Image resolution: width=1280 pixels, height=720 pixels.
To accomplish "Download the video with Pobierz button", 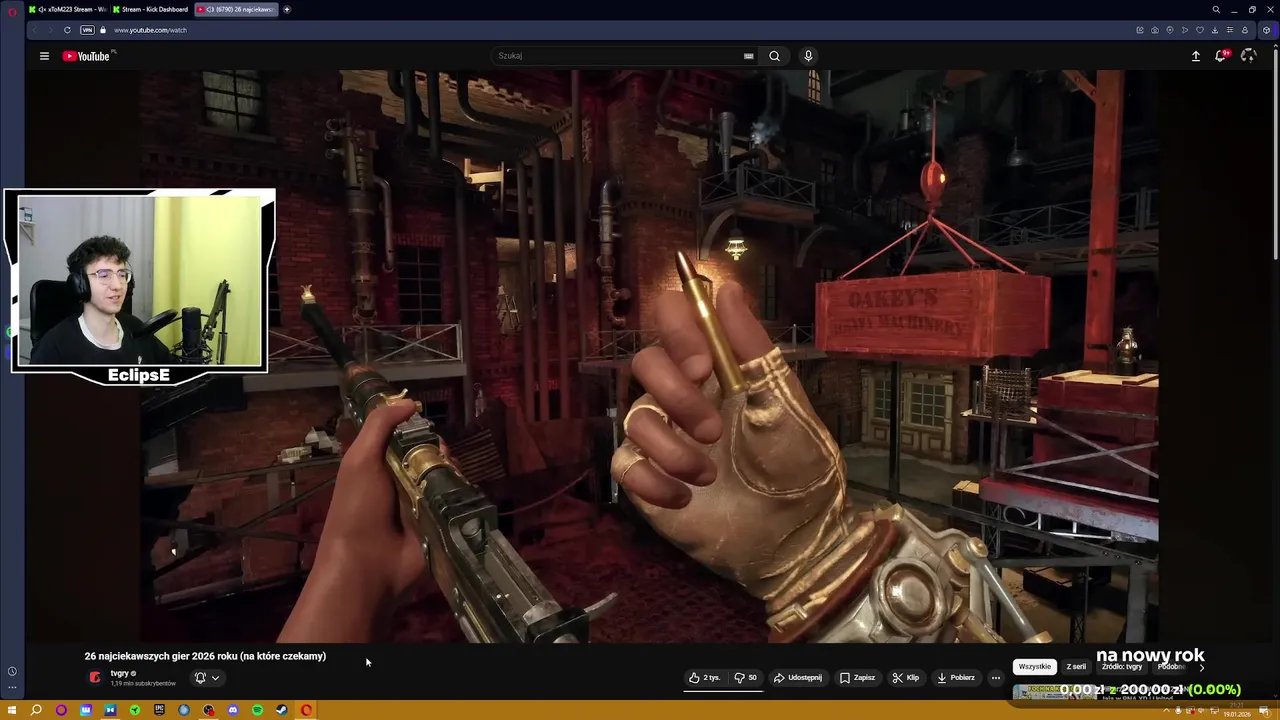I will pos(955,678).
